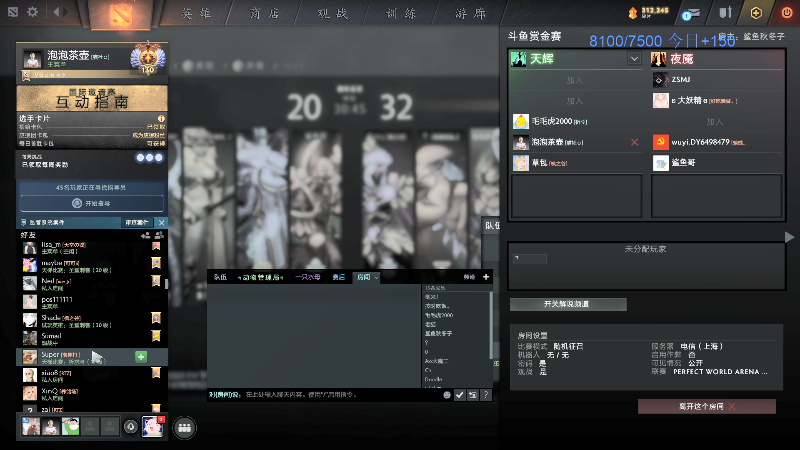Click the pop-out chat window icon
This screenshot has width=800, height=450.
(x=473, y=395)
